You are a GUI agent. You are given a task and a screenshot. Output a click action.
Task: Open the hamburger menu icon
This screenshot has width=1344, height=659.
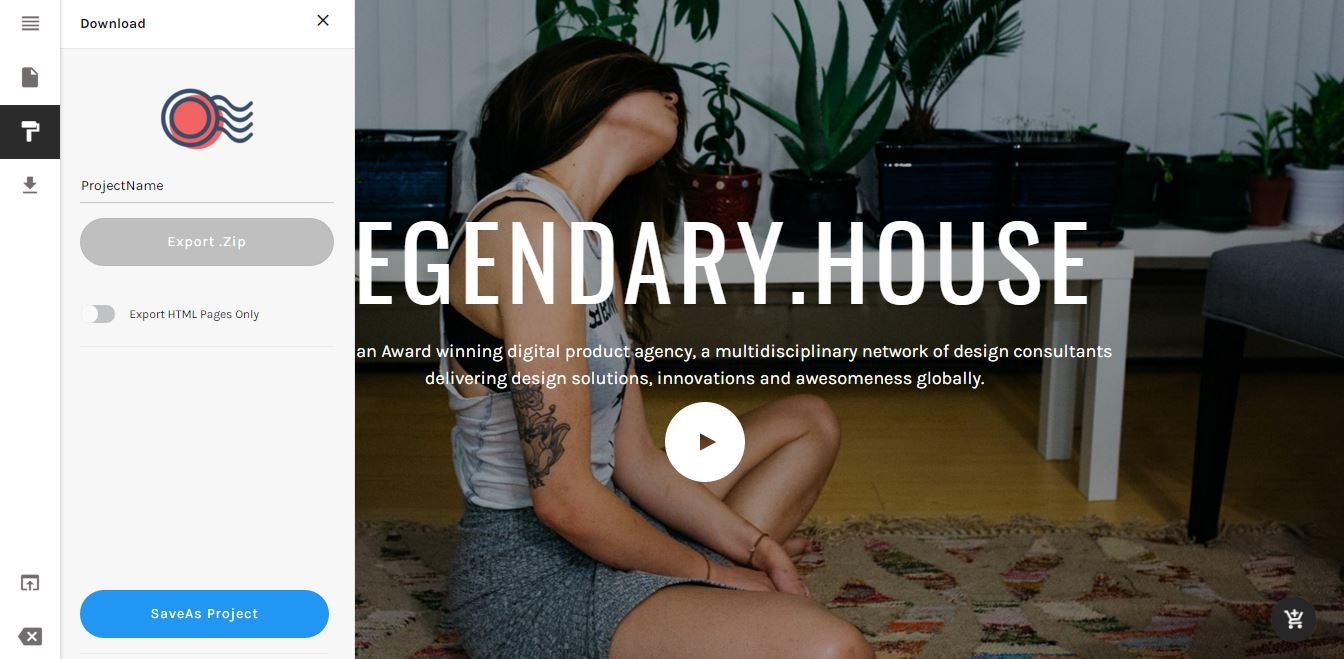pos(30,23)
